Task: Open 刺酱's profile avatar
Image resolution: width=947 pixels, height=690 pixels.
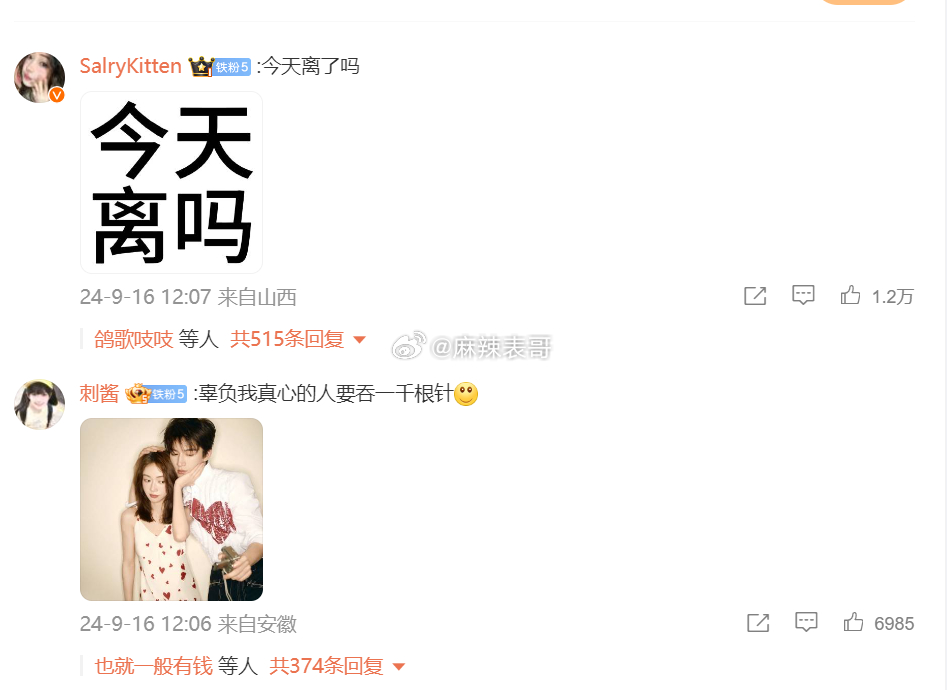Action: pos(40,404)
